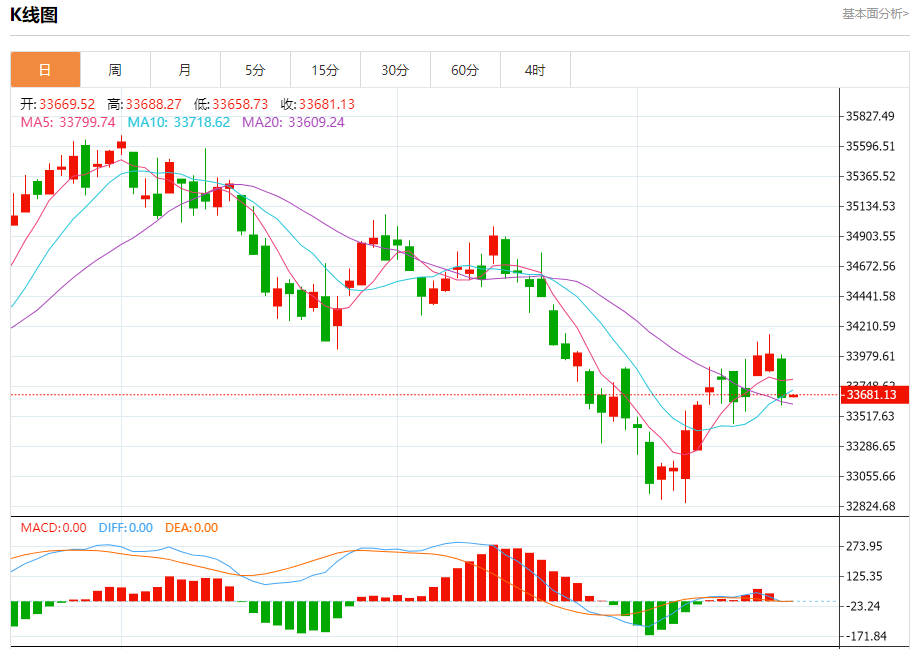The image size is (916, 649).
Task: Click the 34441.58 price axis label
Action: click(x=870, y=296)
